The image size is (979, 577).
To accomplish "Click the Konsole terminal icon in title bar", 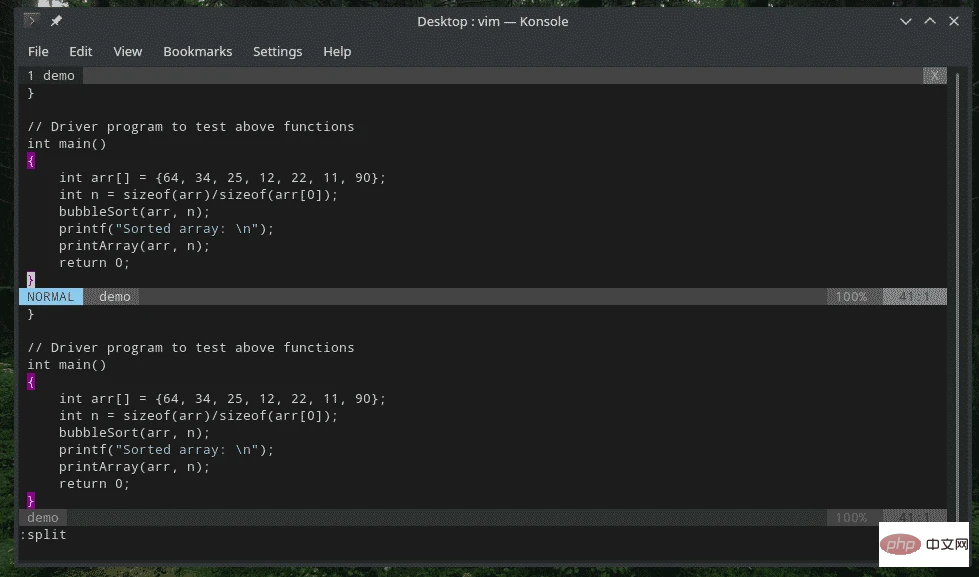I will (x=32, y=21).
